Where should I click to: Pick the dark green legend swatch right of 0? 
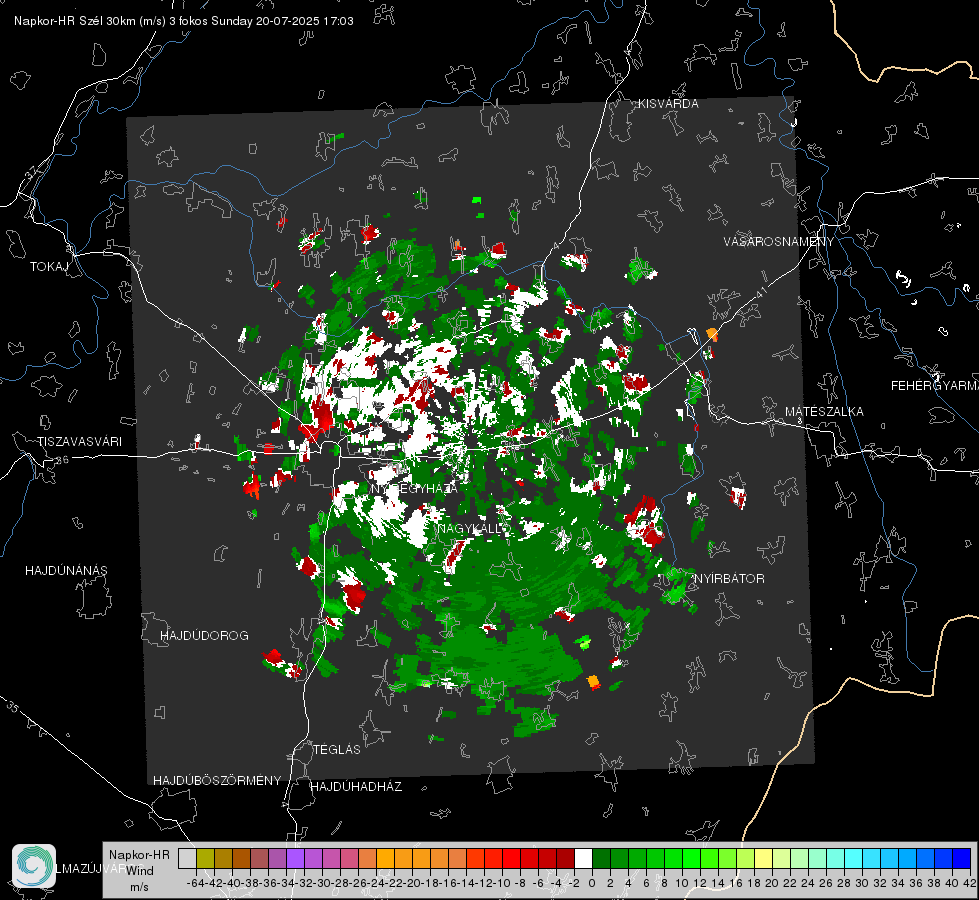click(601, 859)
